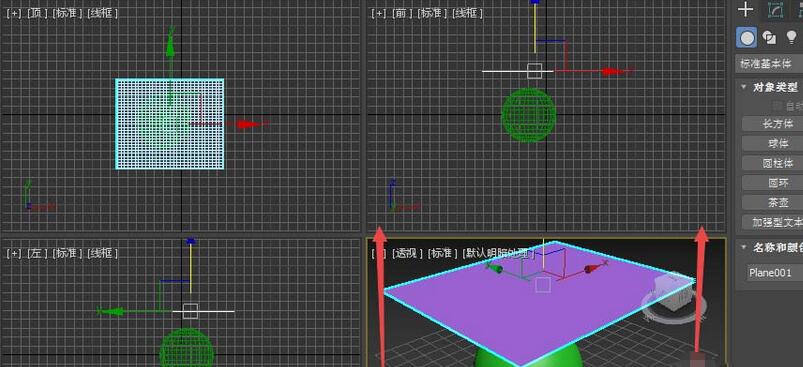This screenshot has height=367, width=803.
Task: Open the [透视] viewport label menu
Action: [x=408, y=253]
